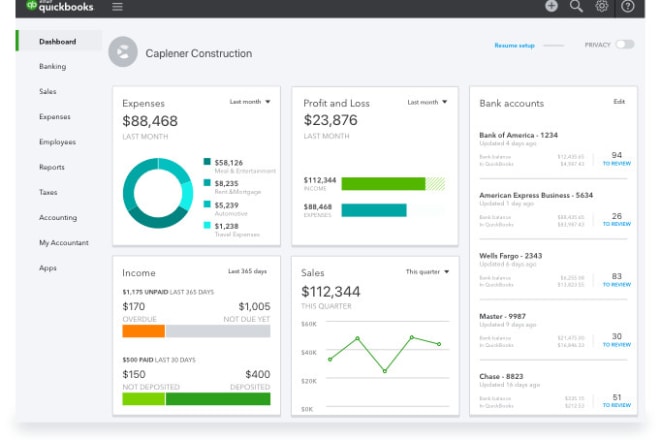Click Chase - 8823 account name
Image resolution: width=660 pixels, height=440 pixels.
(501, 376)
